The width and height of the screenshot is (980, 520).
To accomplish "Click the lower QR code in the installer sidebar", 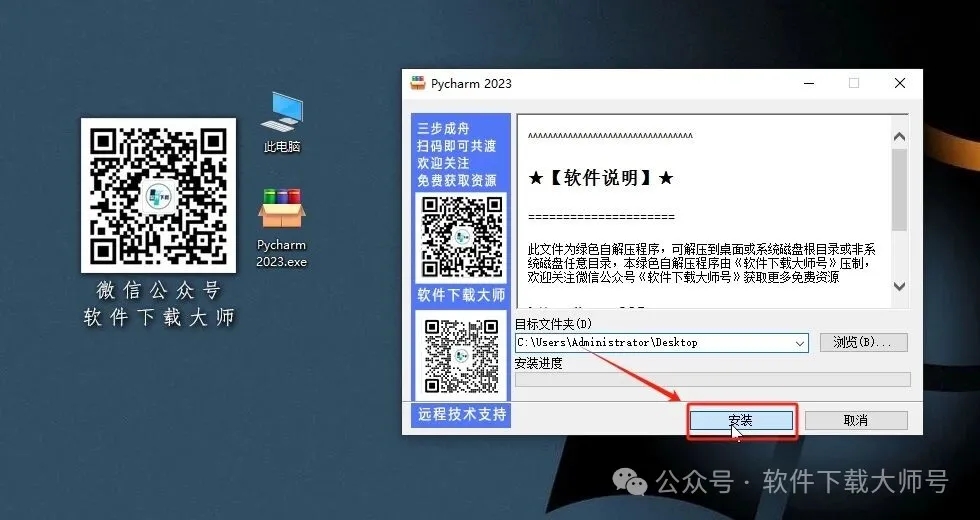I will (x=461, y=356).
